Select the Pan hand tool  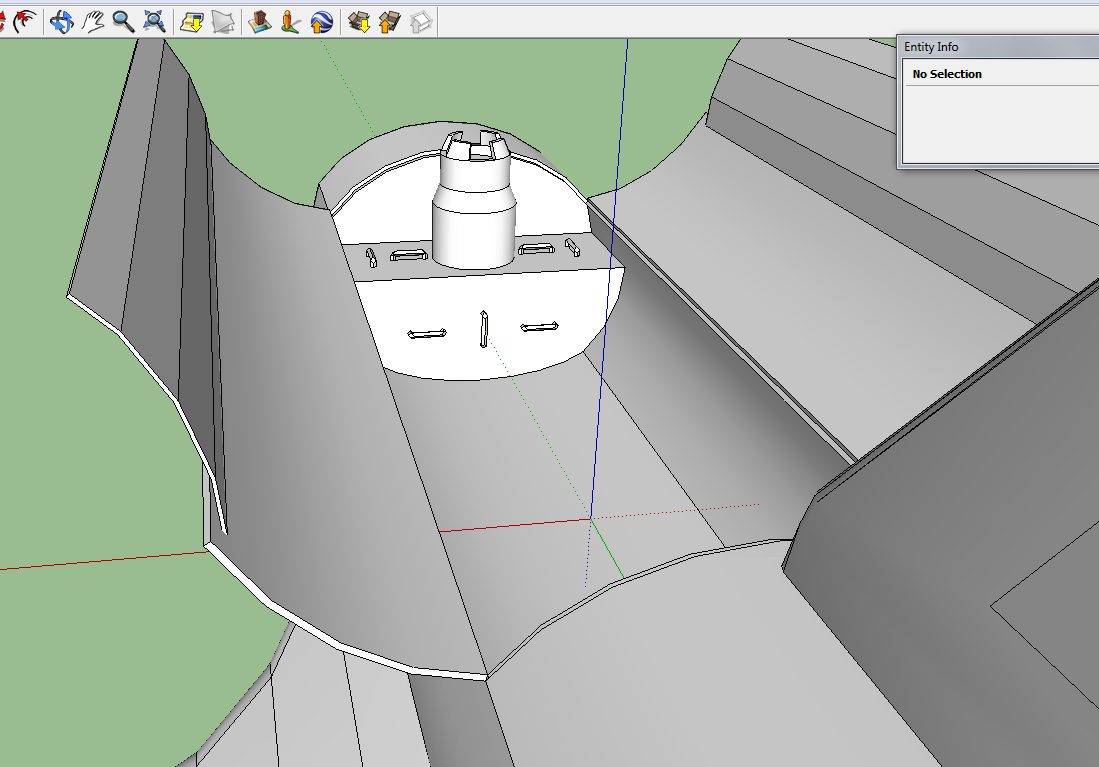[93, 22]
